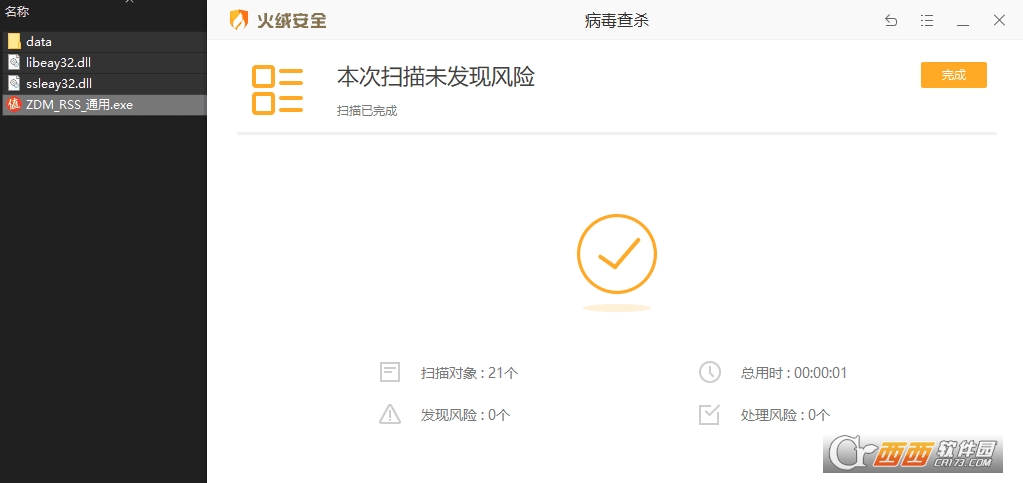The height and width of the screenshot is (483, 1023).
Task: Click the 火绒安全 shield logo
Action: (239, 20)
